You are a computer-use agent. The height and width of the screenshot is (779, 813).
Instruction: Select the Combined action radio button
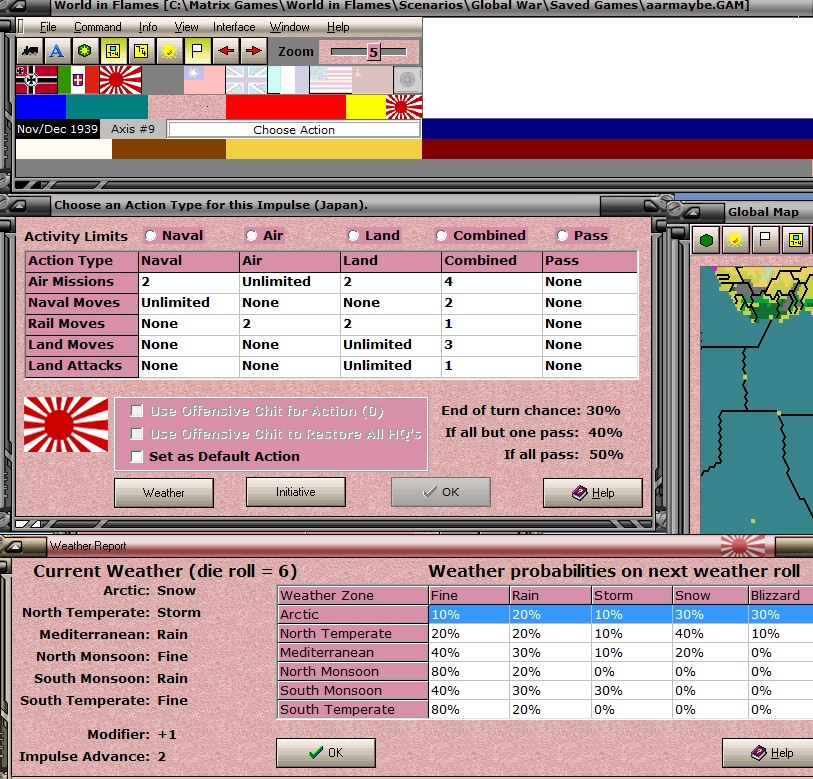click(441, 236)
